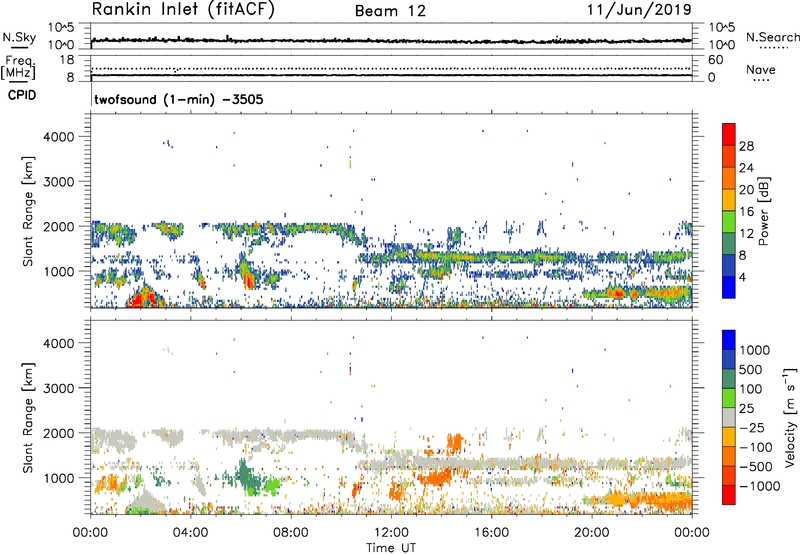
Task: Click the '16:00' time tick label
Action: click(491, 533)
